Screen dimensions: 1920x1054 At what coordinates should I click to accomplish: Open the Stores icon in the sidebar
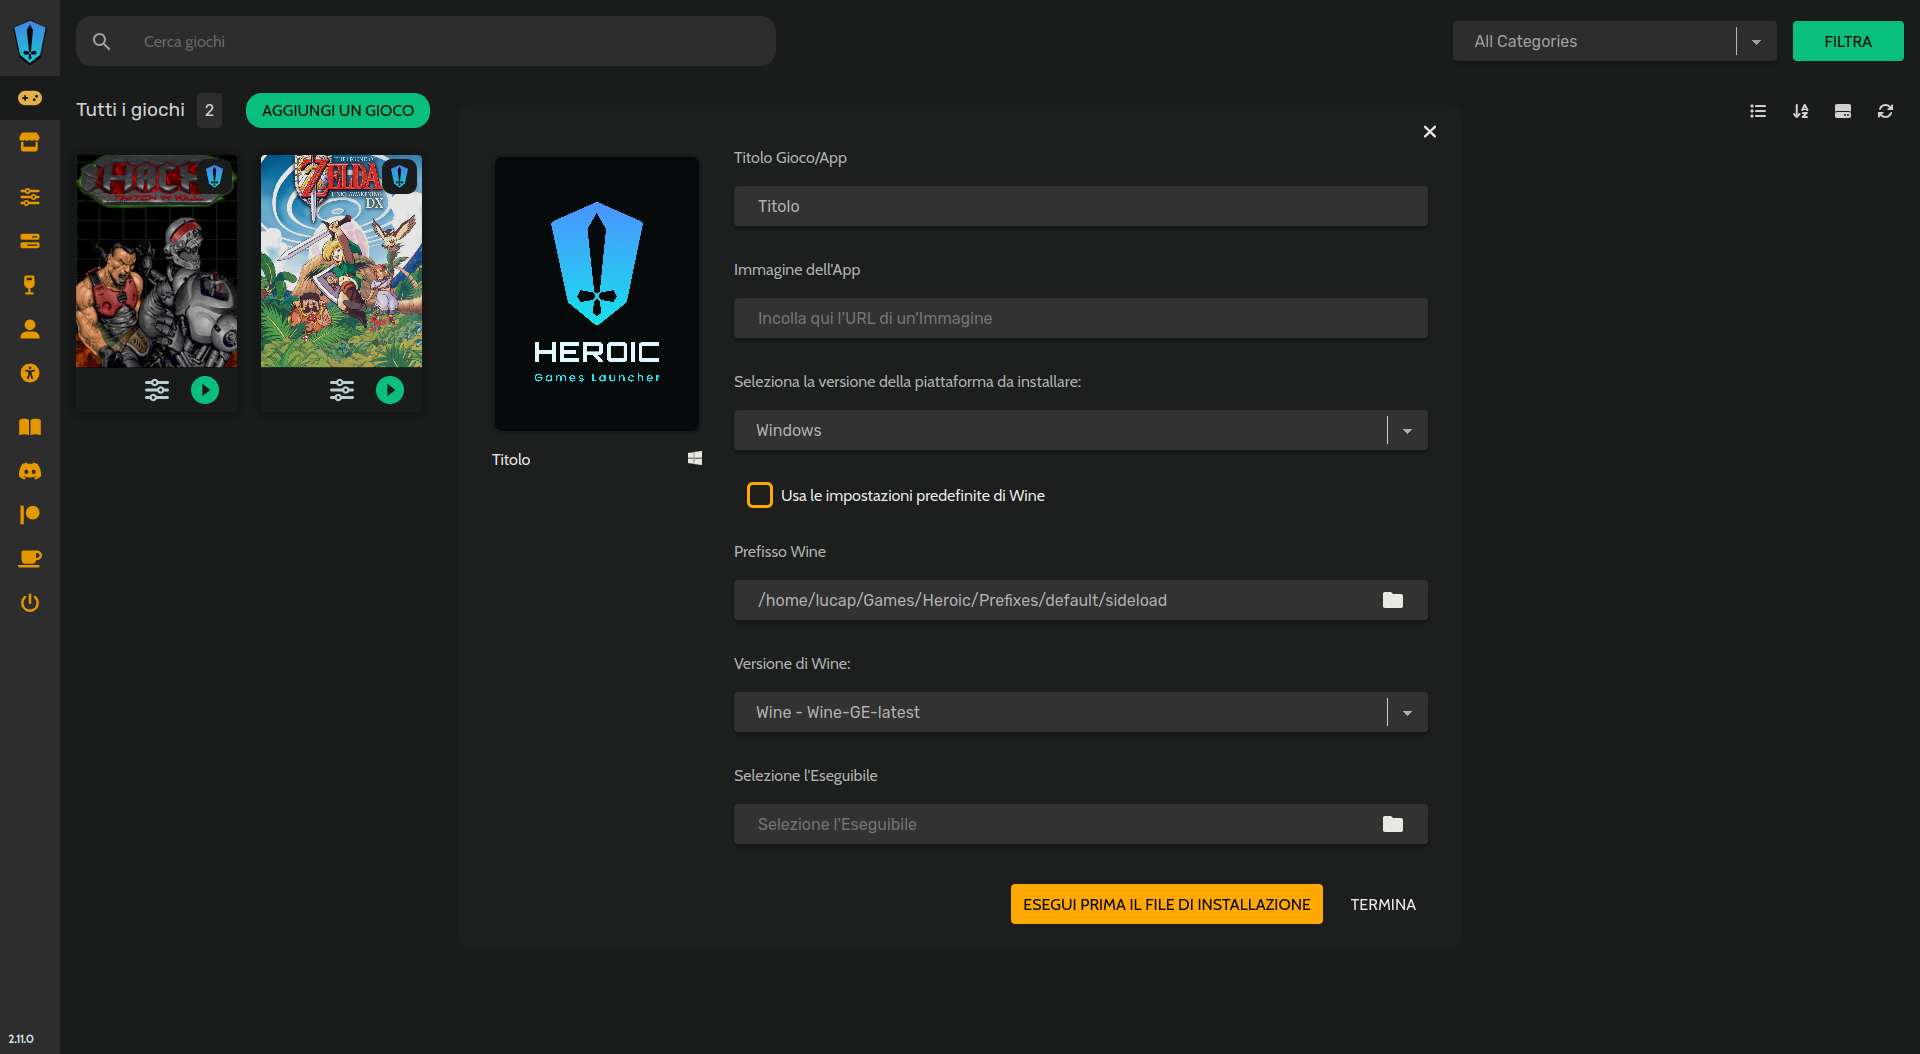(30, 142)
